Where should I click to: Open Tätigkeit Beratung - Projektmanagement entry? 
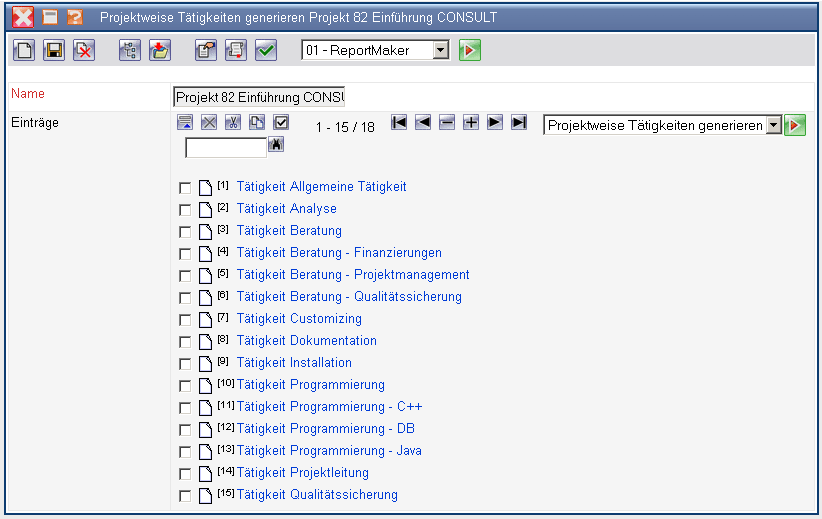(x=353, y=275)
